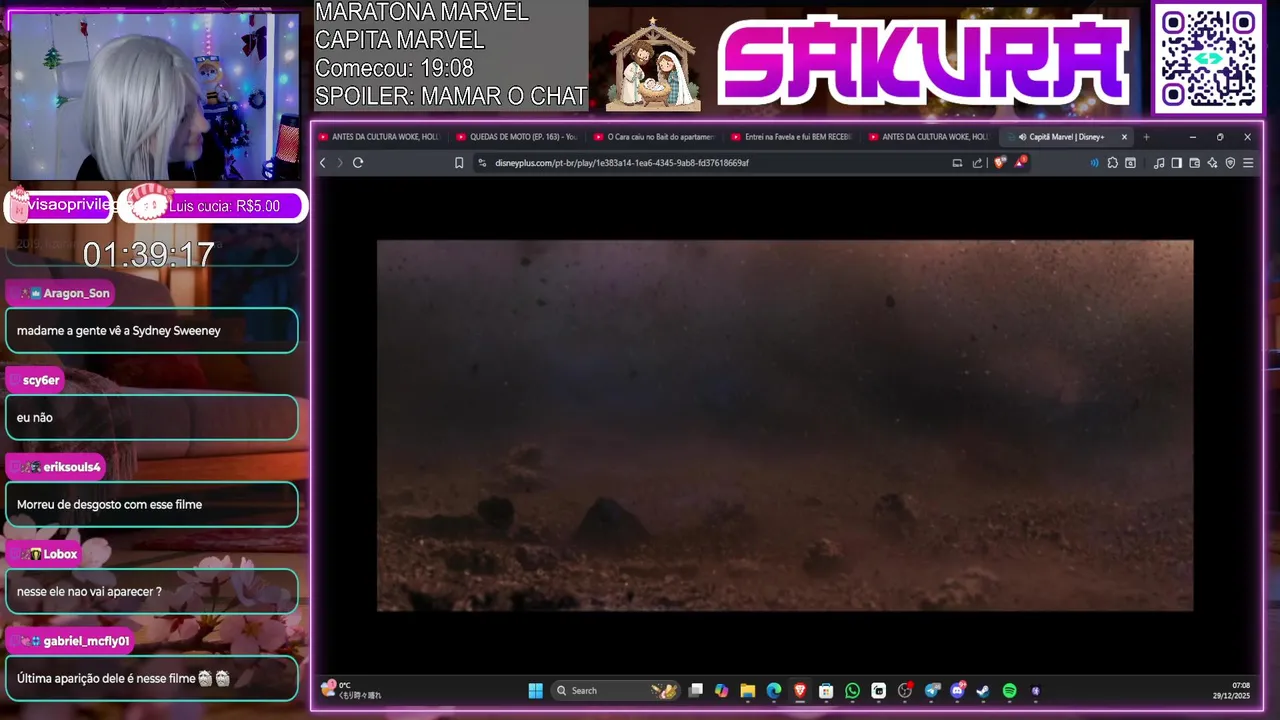Switch to QUEDAS DE MOTO (EP. 163) tab

[518, 137]
